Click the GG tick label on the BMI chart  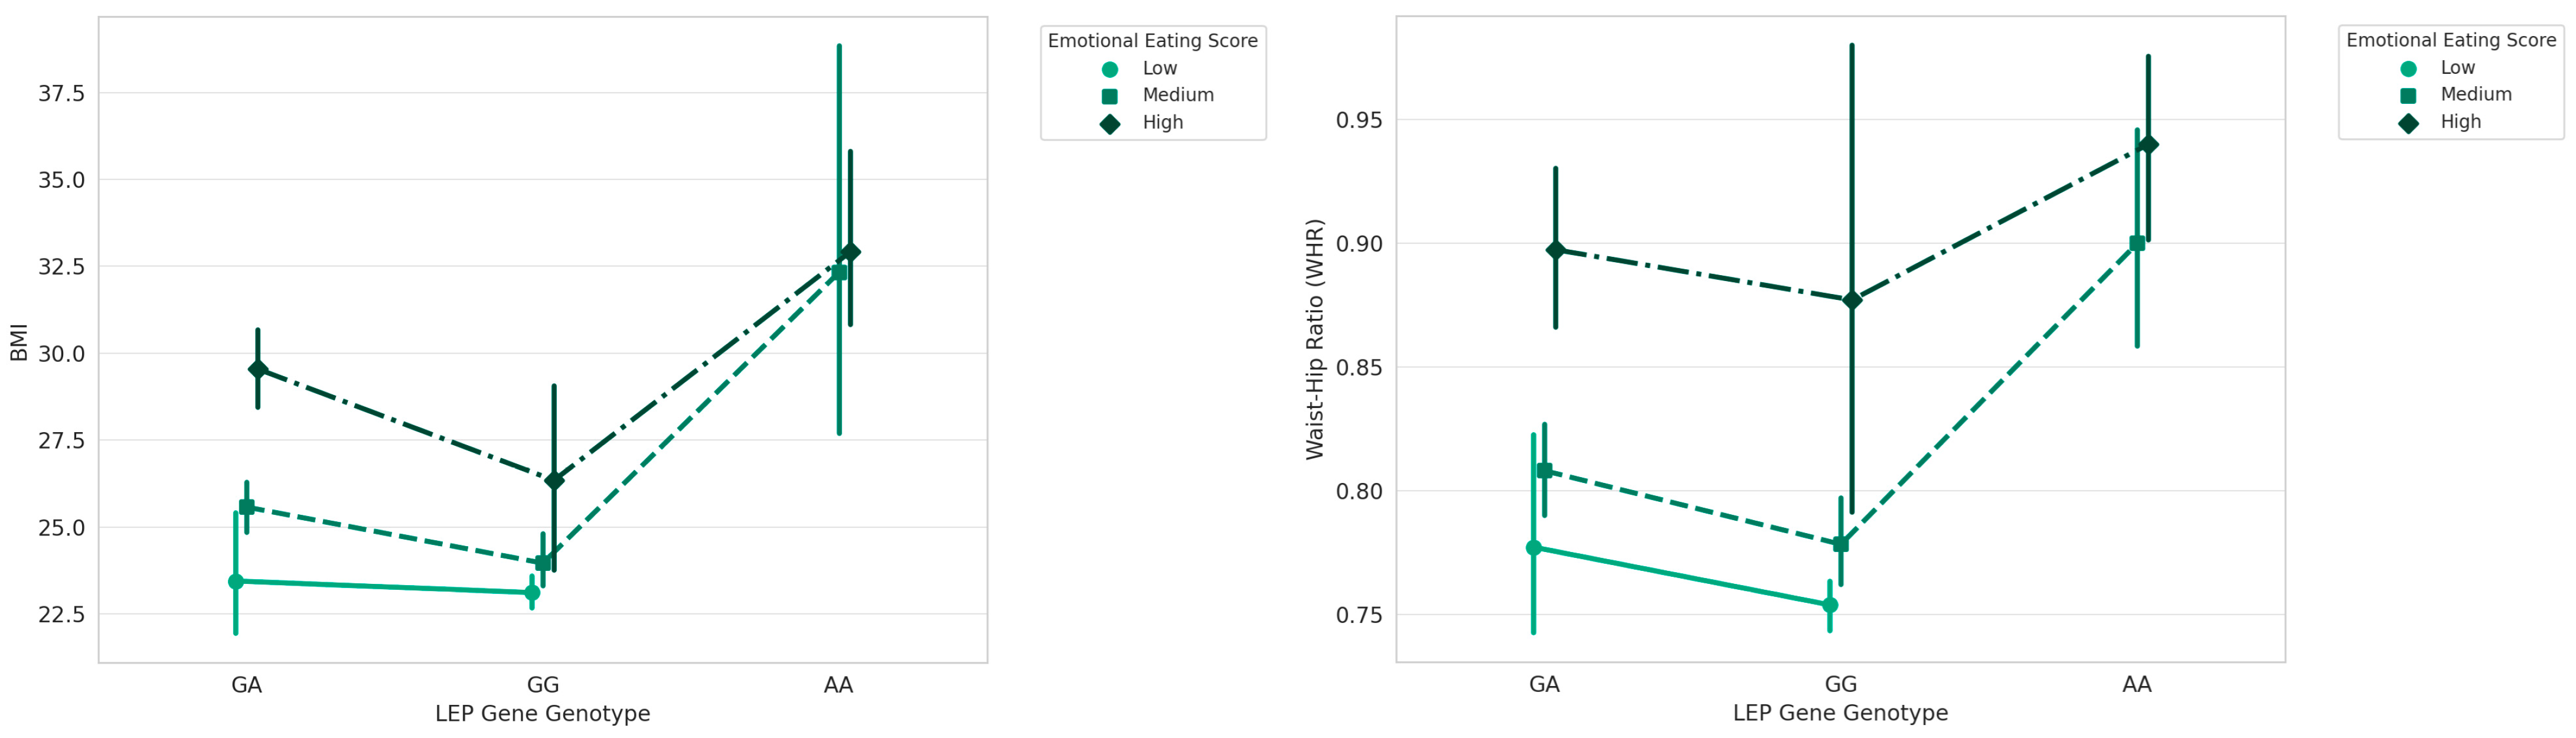pyautogui.click(x=543, y=685)
